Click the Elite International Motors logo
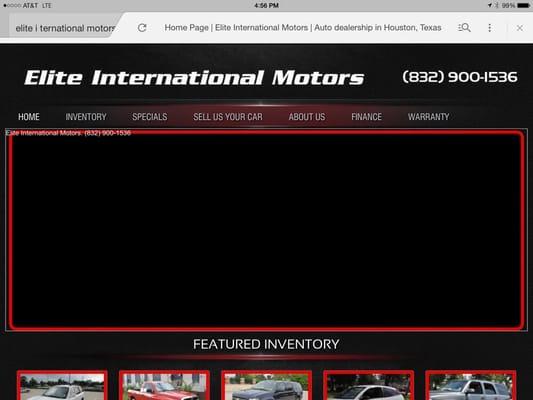Viewport: 533px width, 400px height. pos(194,77)
